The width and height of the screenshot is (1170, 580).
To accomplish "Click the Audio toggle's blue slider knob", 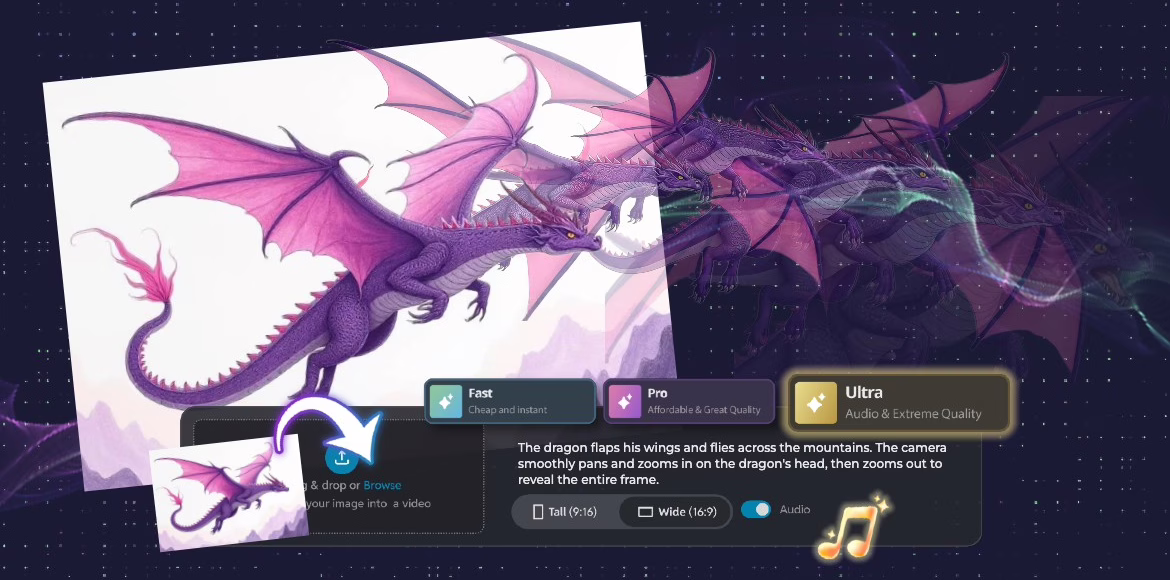I will 762,510.
